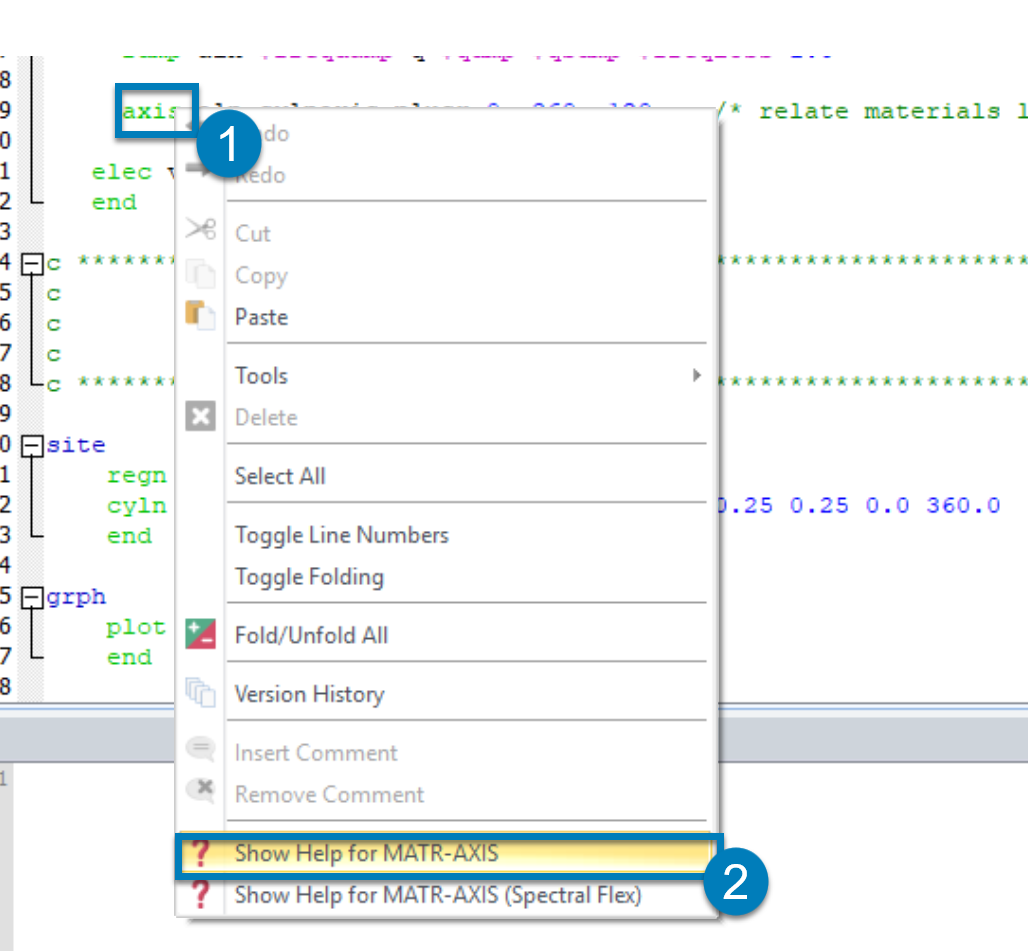Click the Fold/Unfold All plus-minus icon

point(200,634)
